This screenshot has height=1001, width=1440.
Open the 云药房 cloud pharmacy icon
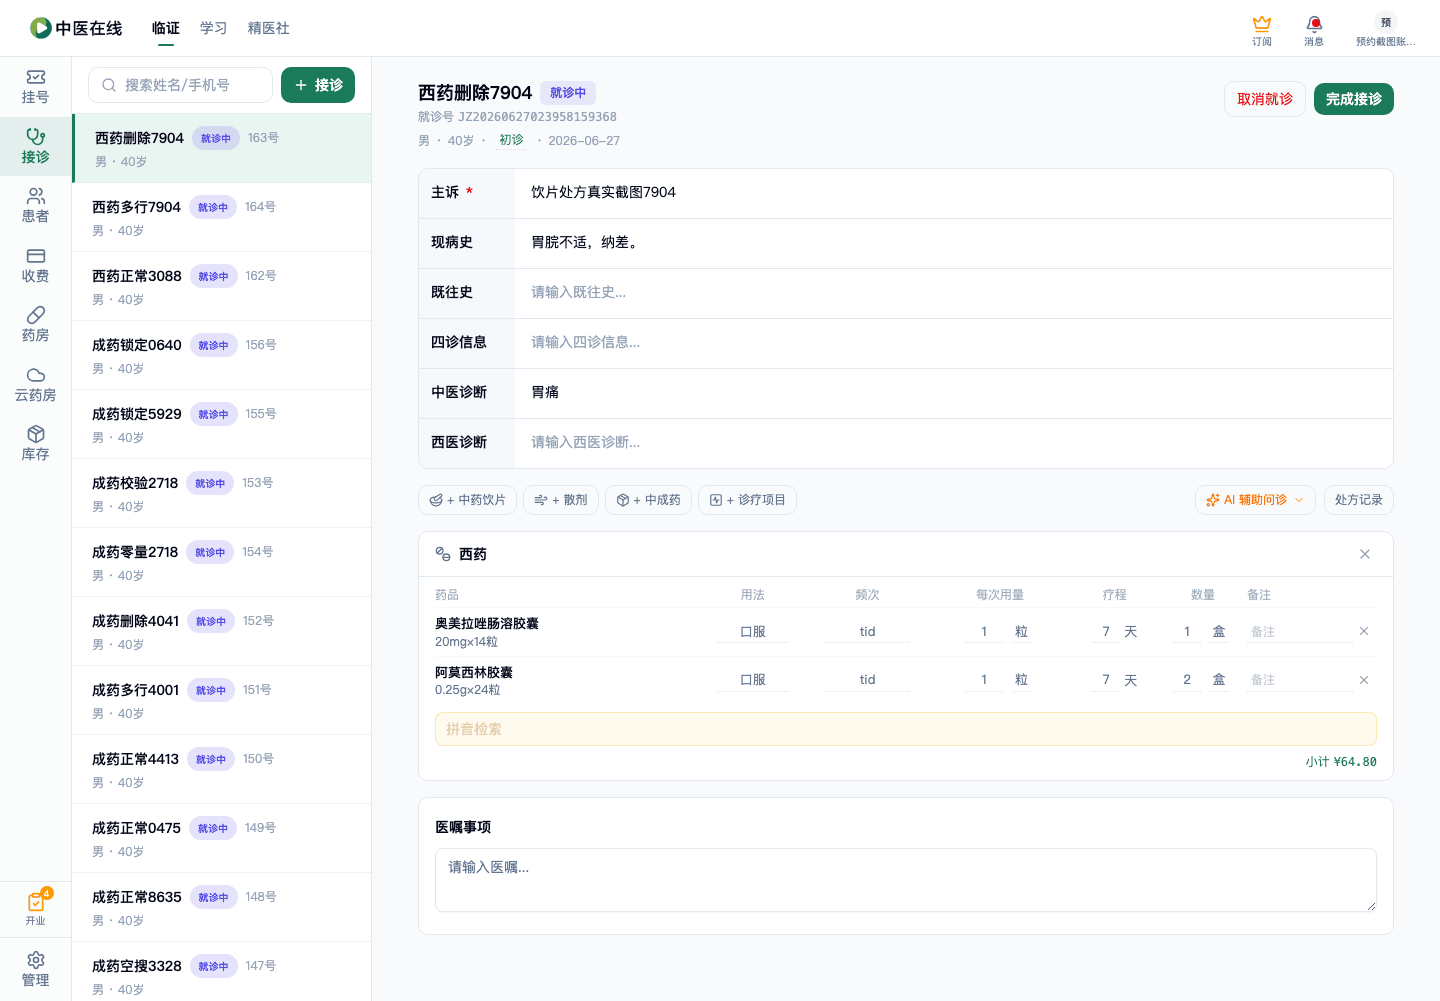pos(35,385)
